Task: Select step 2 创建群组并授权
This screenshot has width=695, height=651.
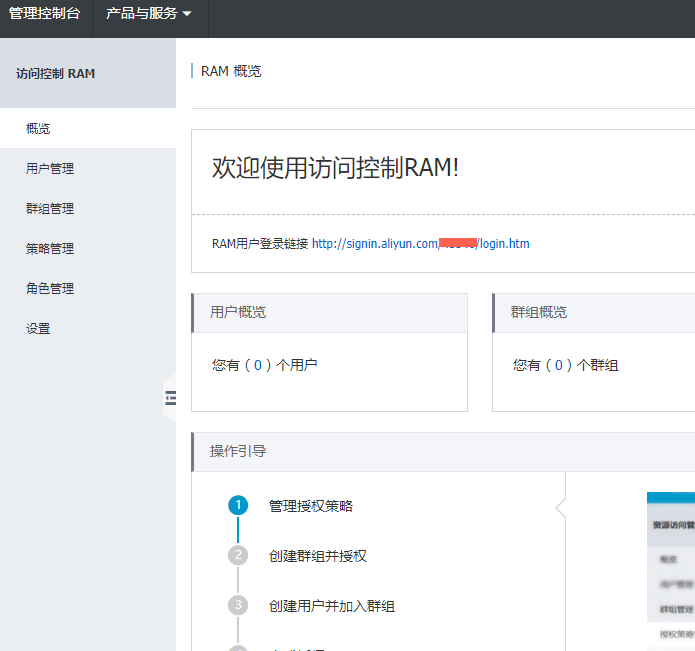Action: (318, 556)
